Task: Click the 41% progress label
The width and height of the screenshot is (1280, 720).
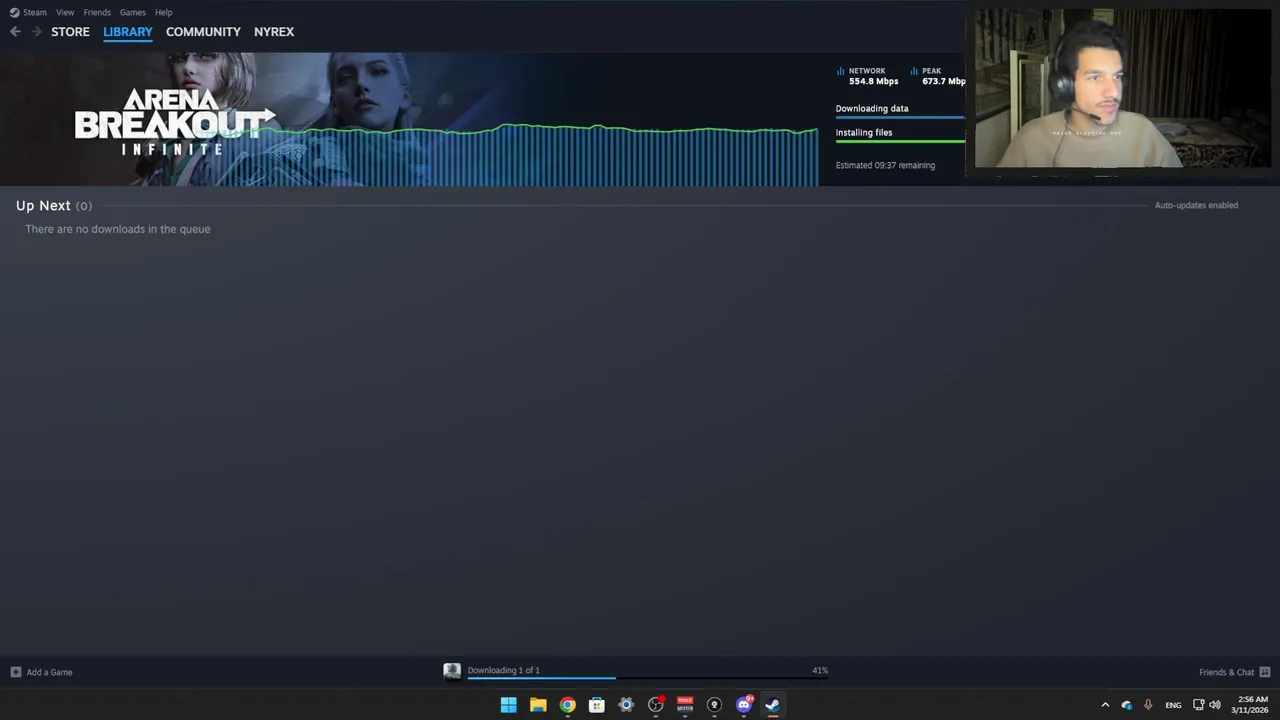Action: [x=820, y=670]
